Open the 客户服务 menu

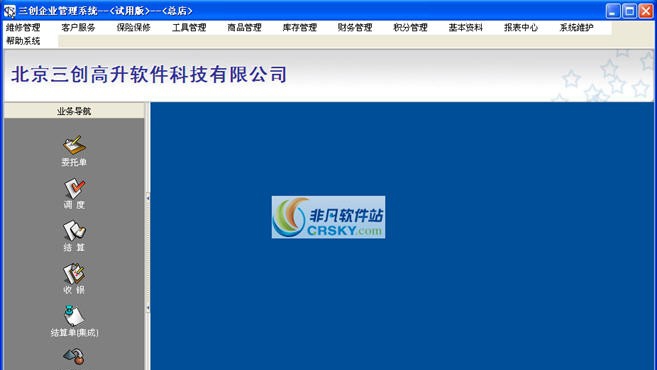coord(78,28)
